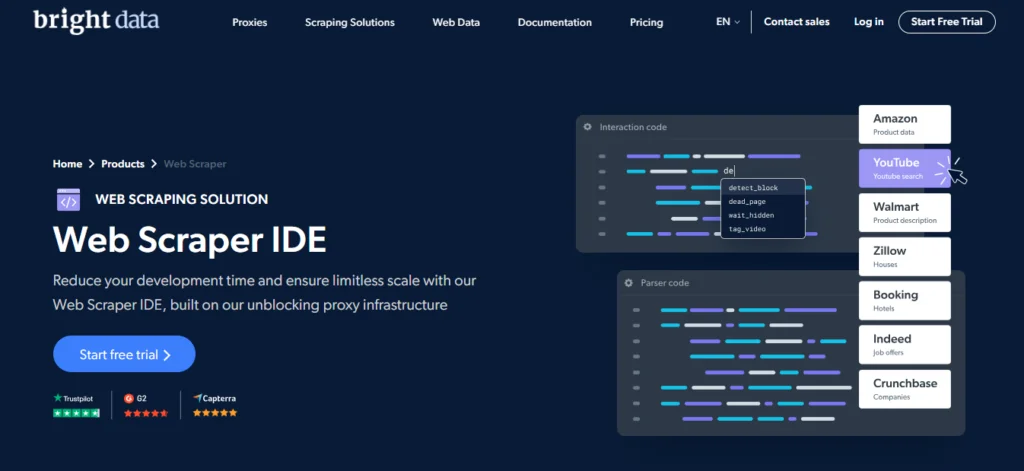Click the Trustpilot green stars
Viewport: 1024px width, 471px height.
tap(76, 413)
